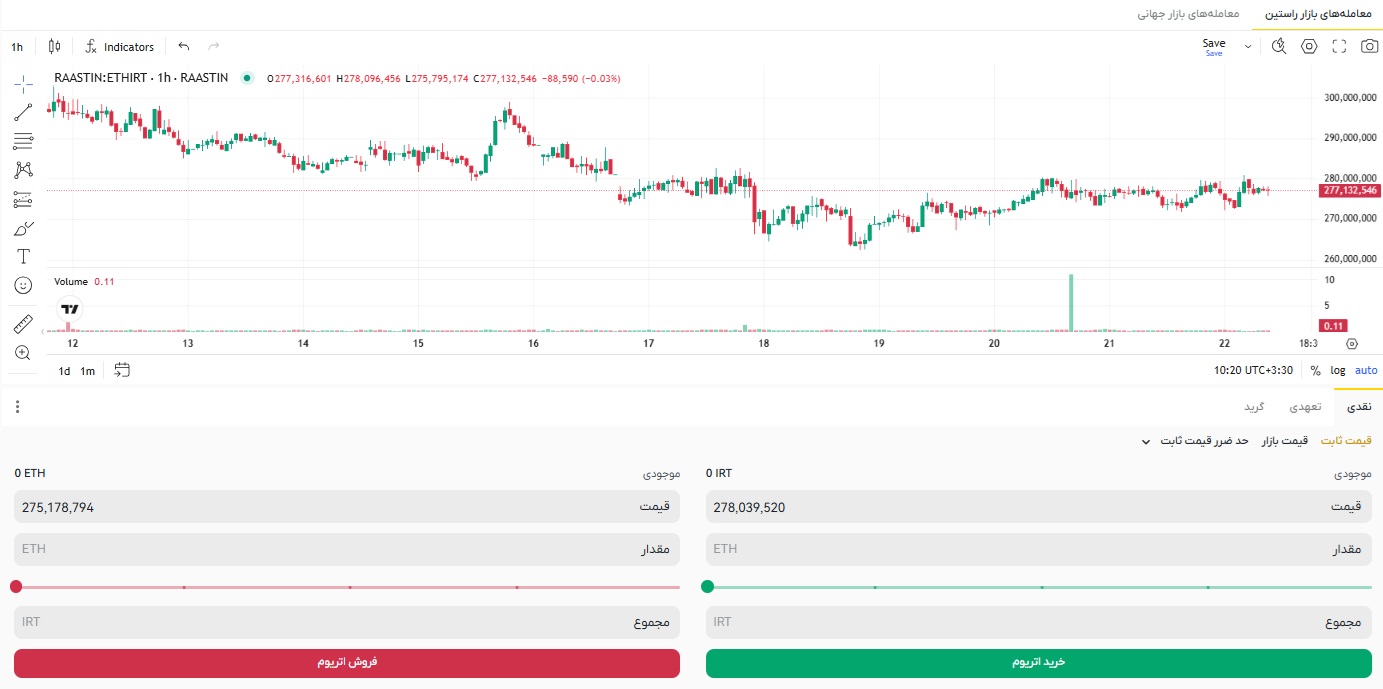
Task: Click the 0 ETH balance value
Action: click(x=30, y=473)
